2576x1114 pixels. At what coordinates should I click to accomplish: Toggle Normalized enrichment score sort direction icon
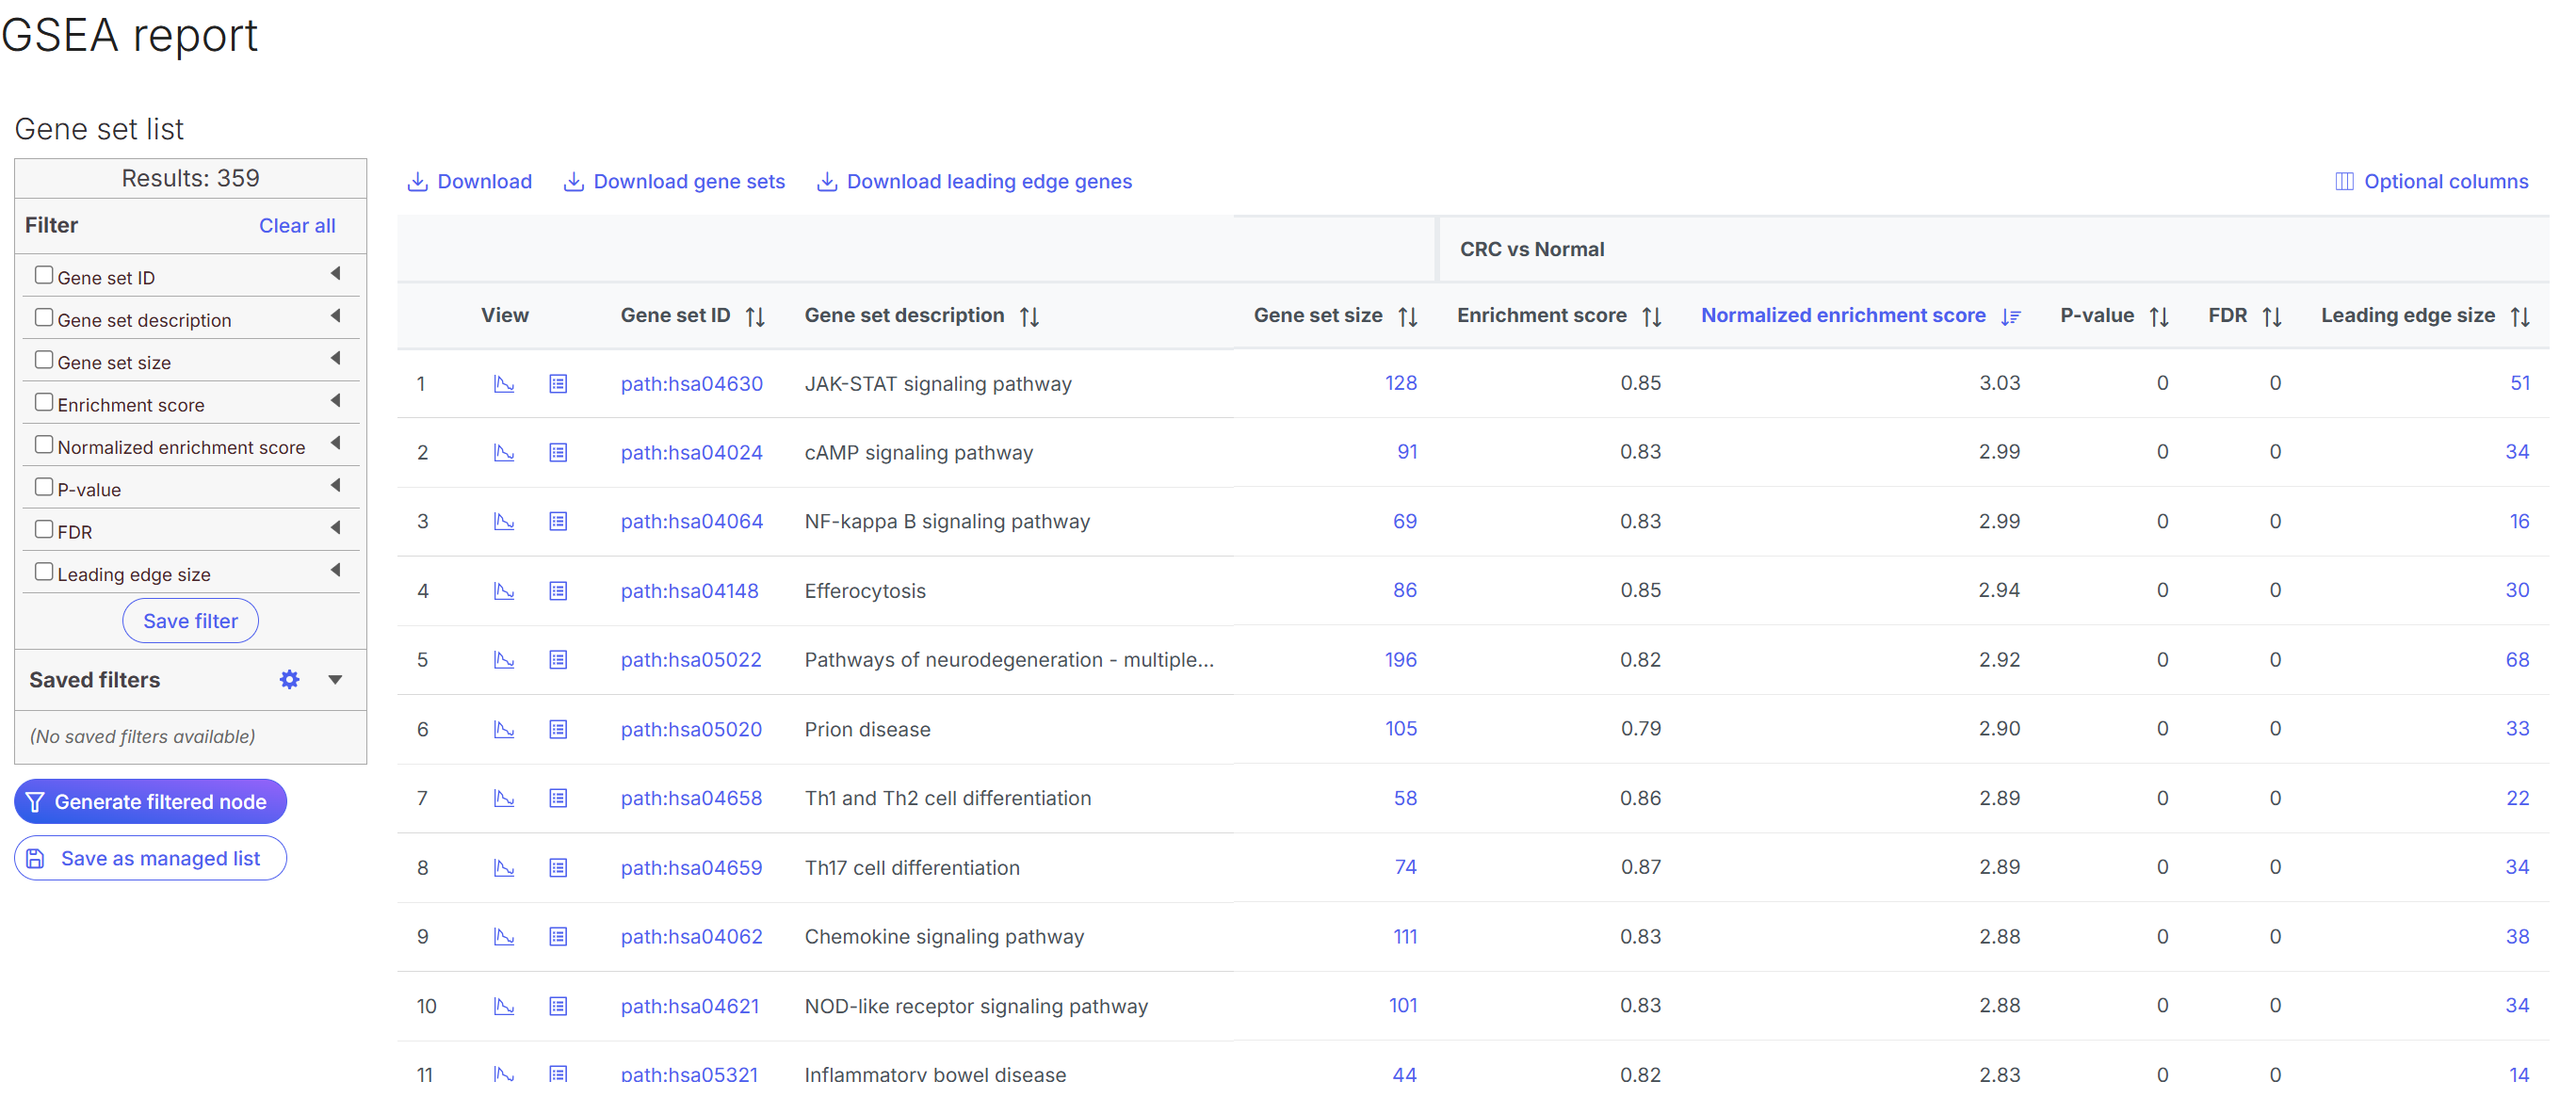point(2011,317)
